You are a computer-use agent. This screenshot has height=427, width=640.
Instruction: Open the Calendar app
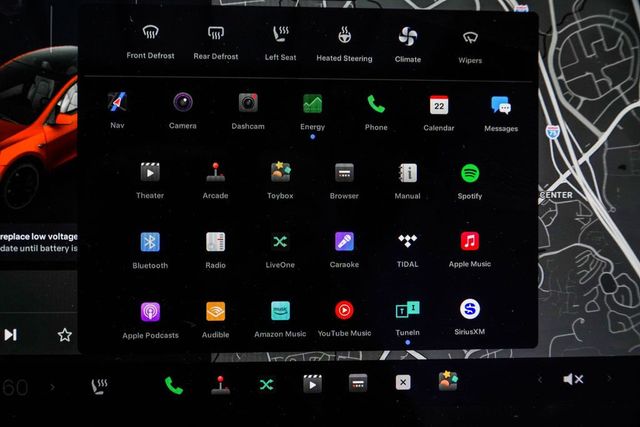[439, 113]
